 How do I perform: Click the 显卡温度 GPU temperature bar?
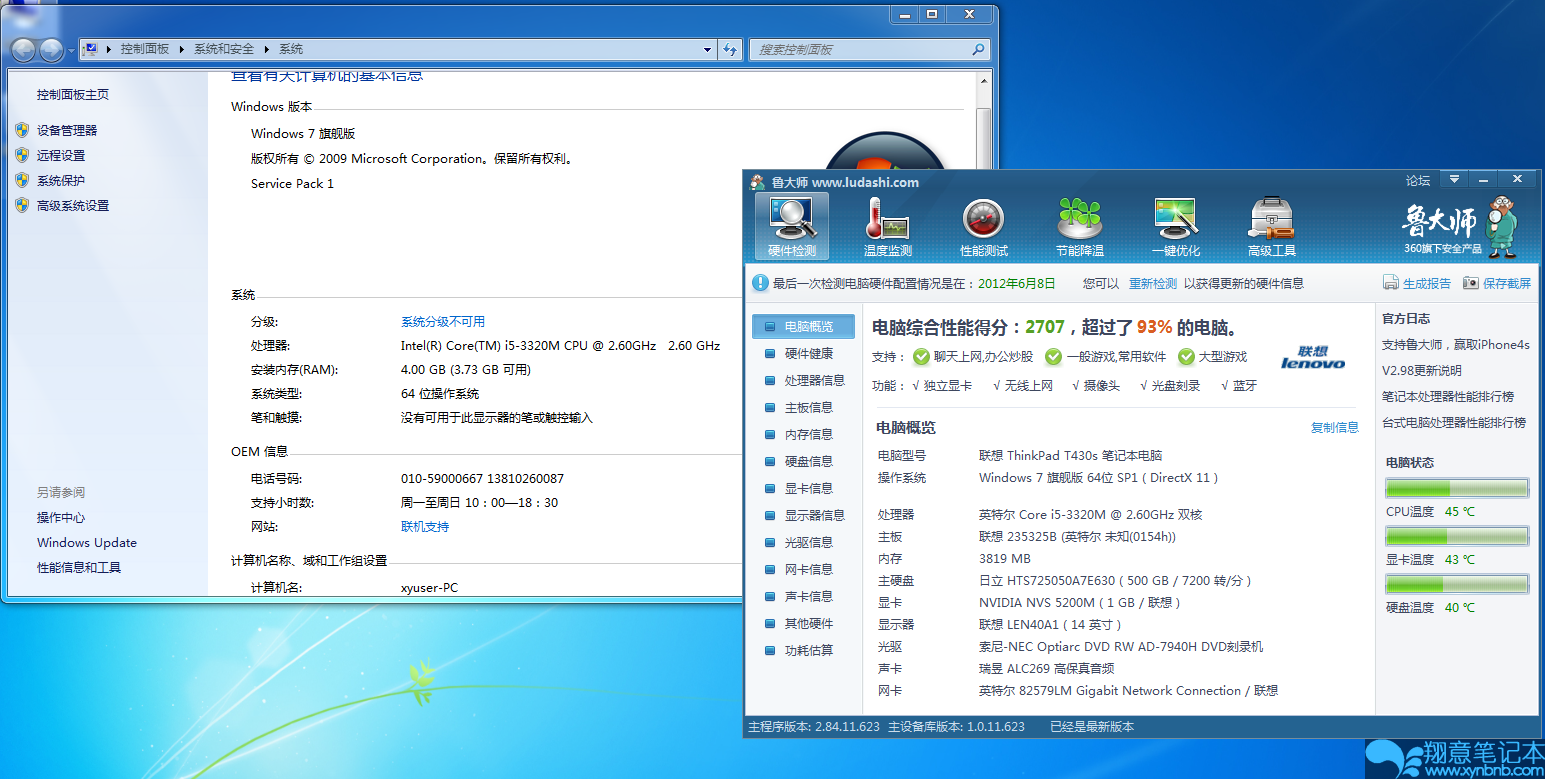click(x=1457, y=536)
